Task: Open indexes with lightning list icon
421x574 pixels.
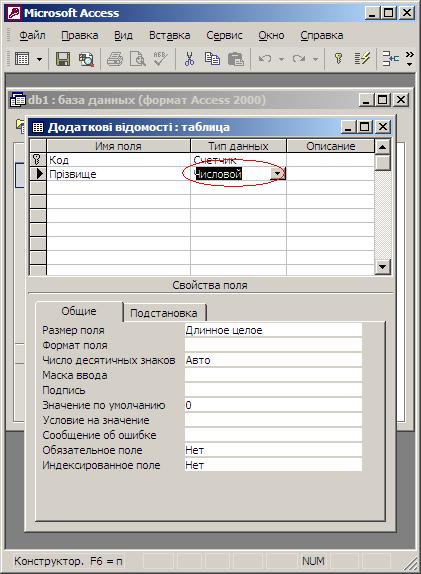Action: click(x=362, y=59)
